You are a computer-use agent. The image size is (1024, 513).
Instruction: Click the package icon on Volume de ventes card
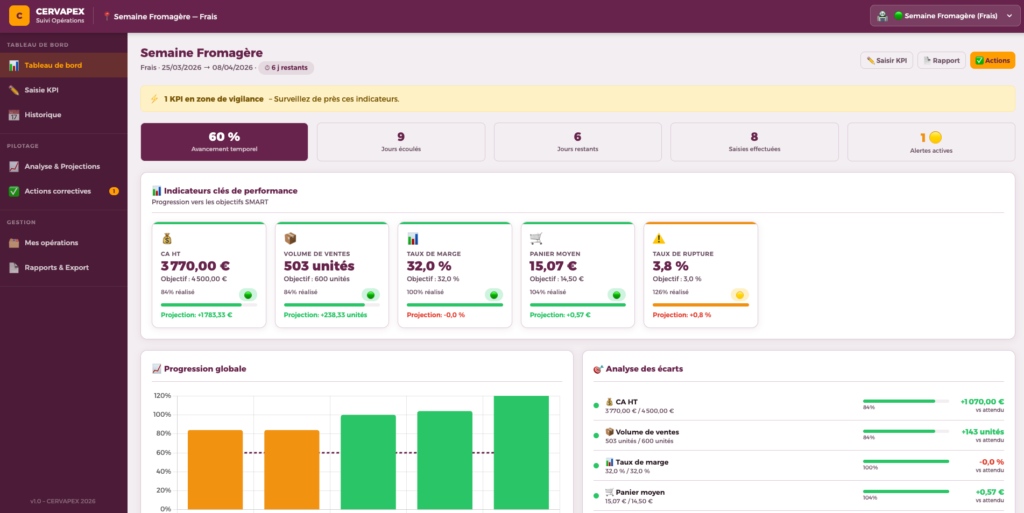[290, 239]
